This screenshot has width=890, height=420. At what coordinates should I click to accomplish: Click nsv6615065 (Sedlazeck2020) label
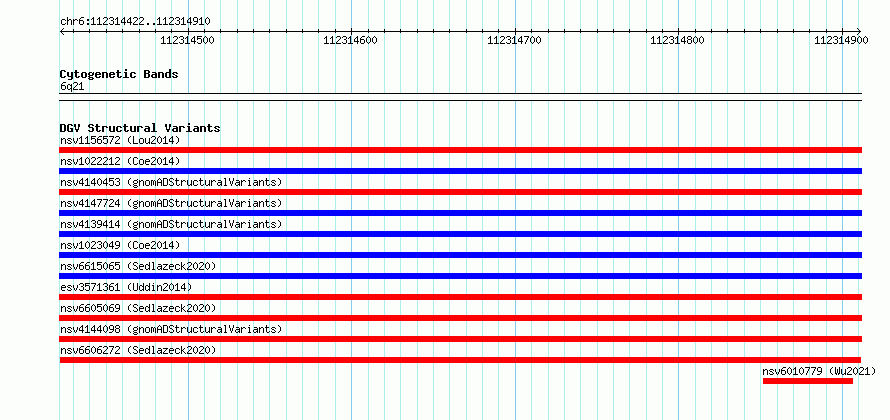coord(138,266)
